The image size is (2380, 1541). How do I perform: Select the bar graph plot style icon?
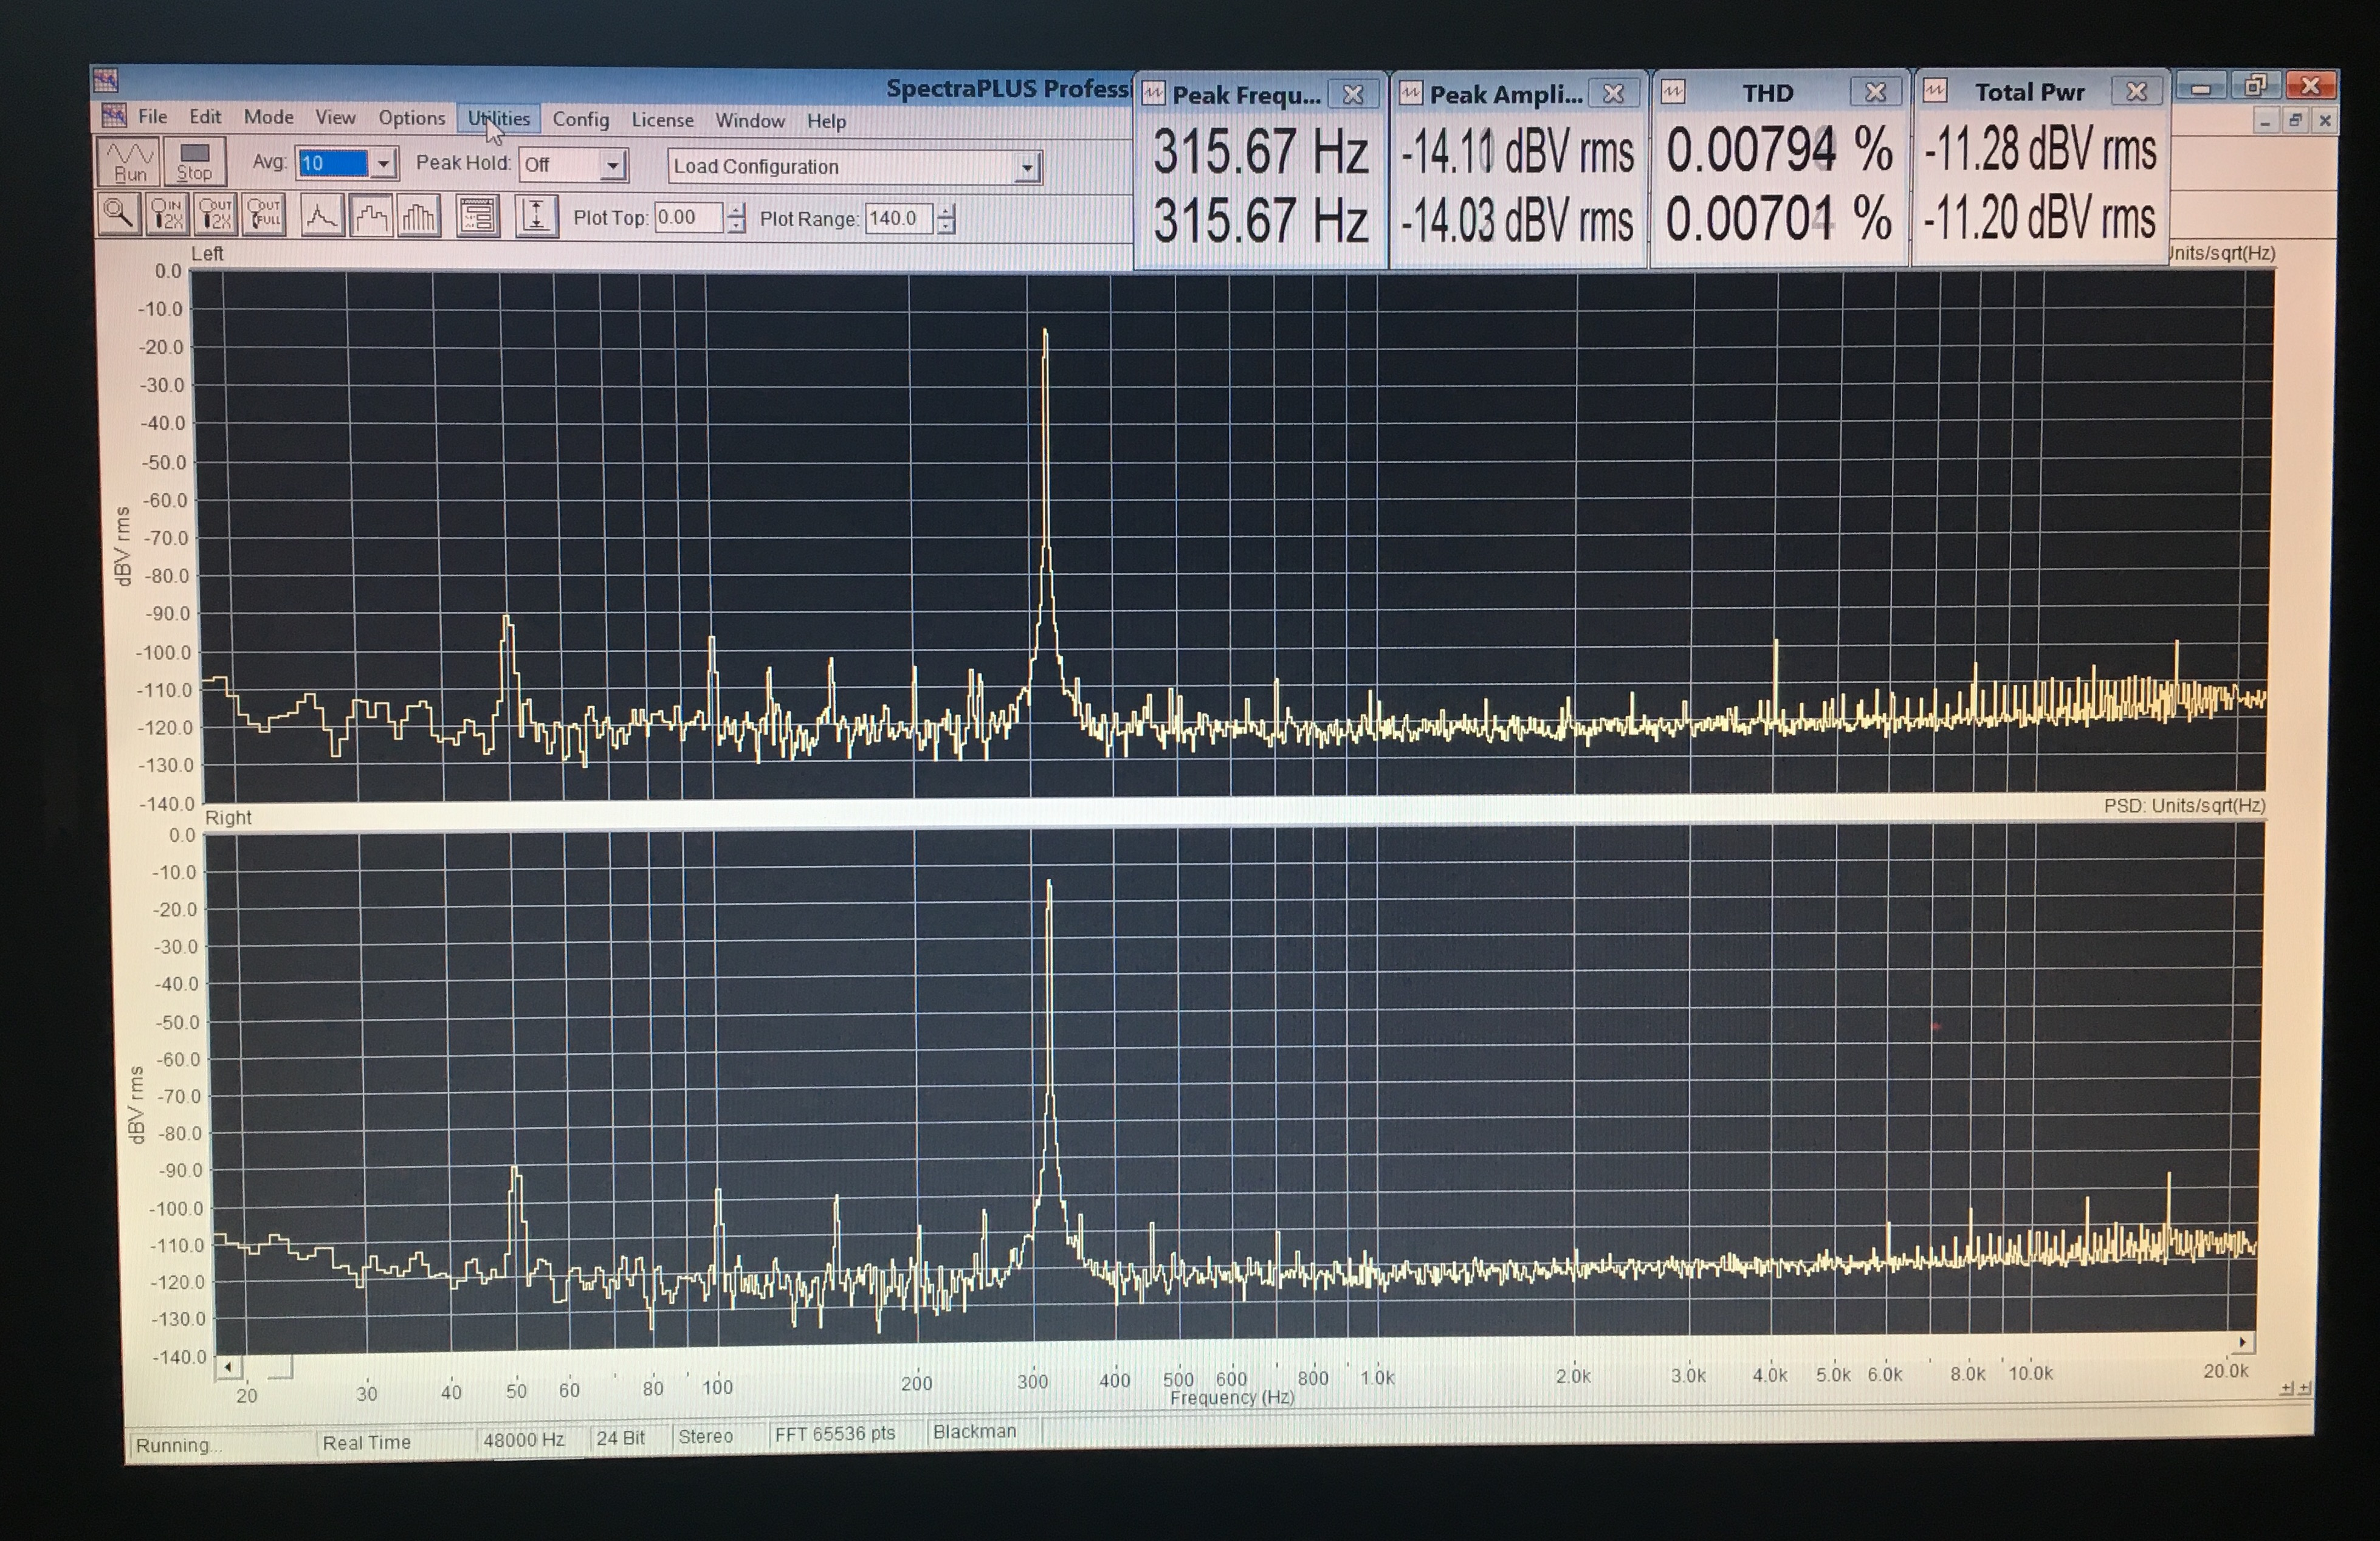point(419,216)
